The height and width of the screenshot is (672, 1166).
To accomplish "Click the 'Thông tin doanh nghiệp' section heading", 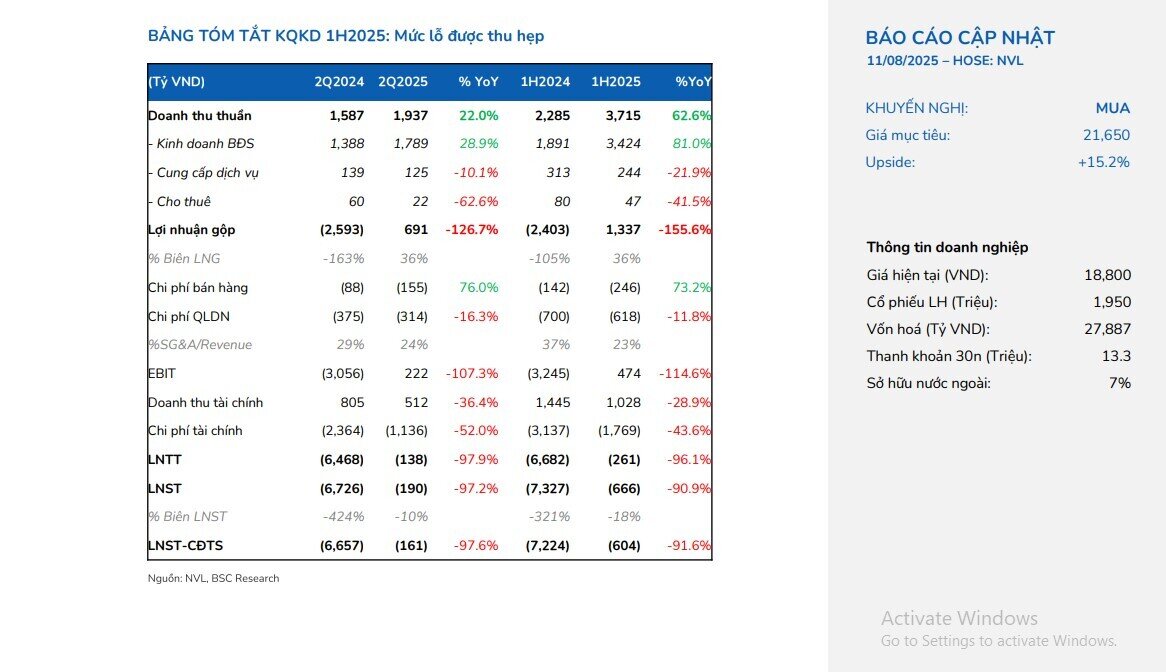I will coord(947,247).
